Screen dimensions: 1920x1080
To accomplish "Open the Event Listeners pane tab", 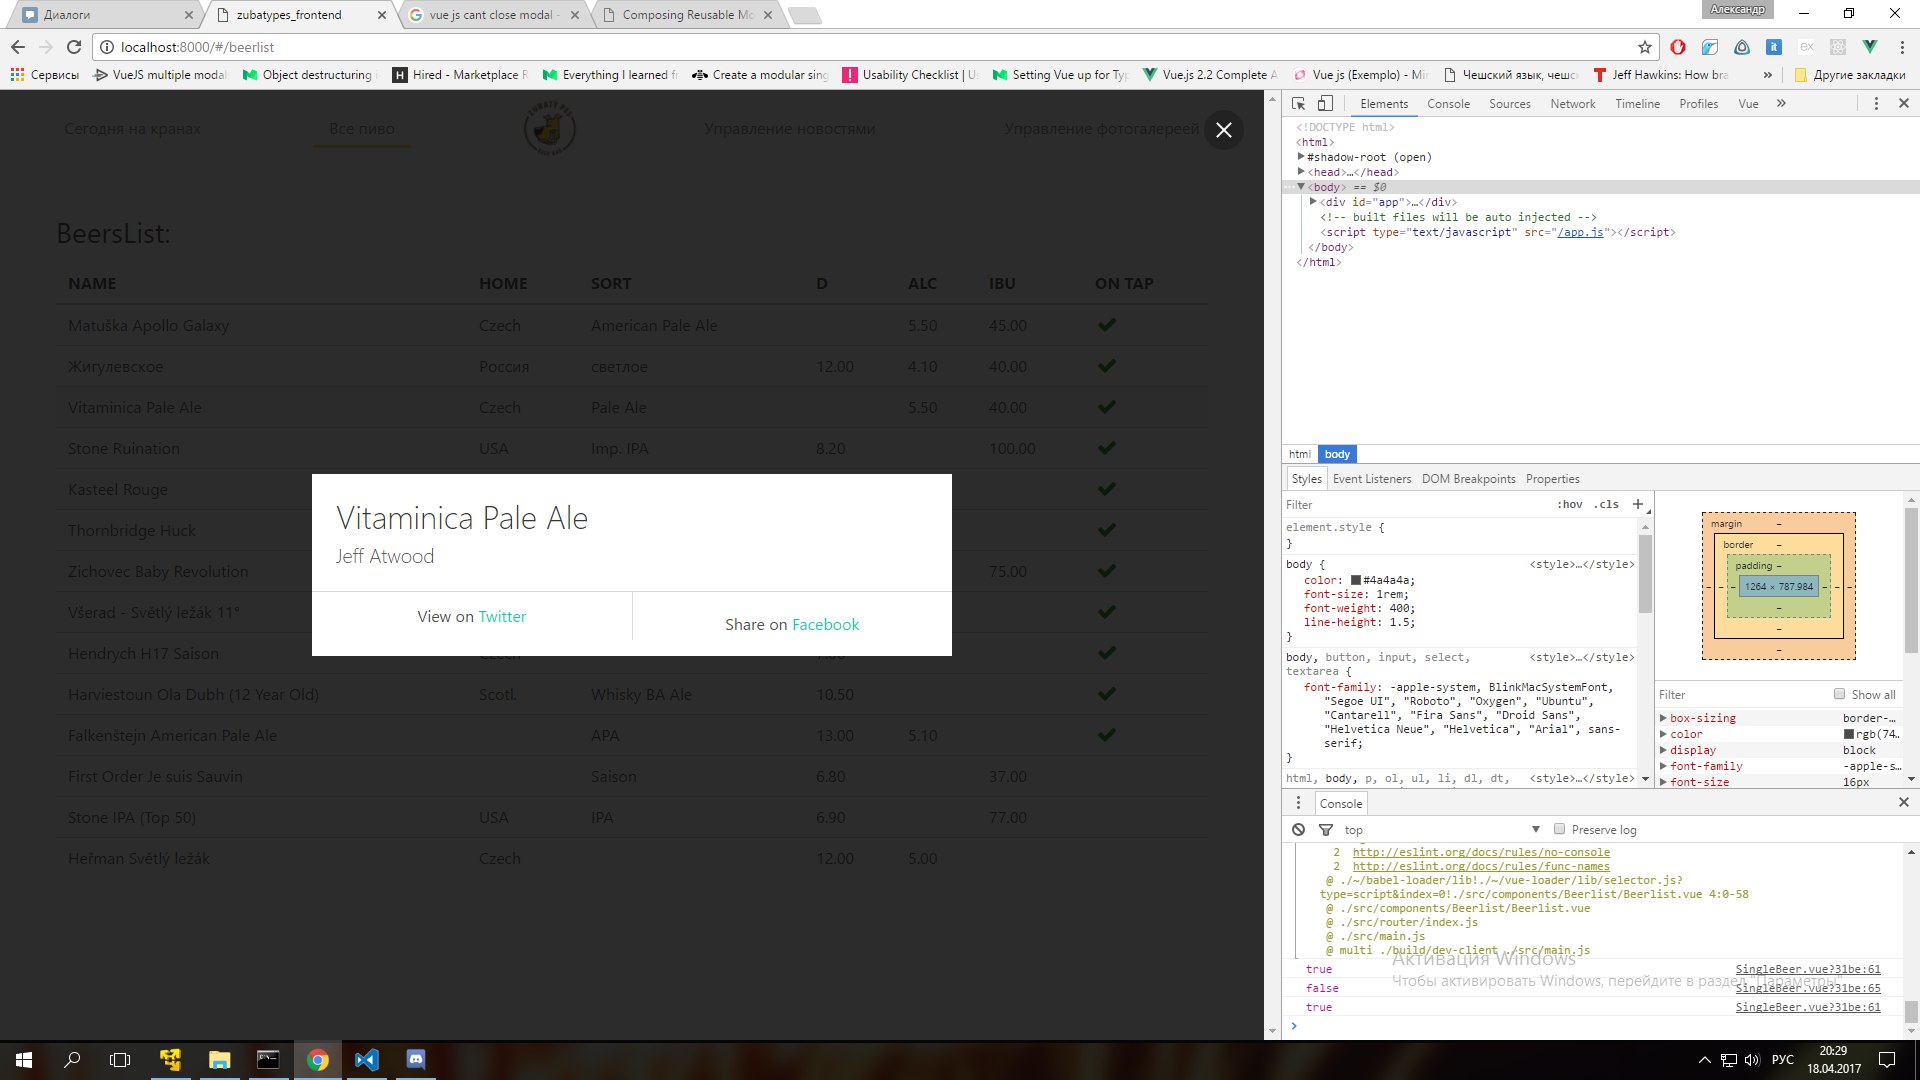I will pyautogui.click(x=1372, y=479).
